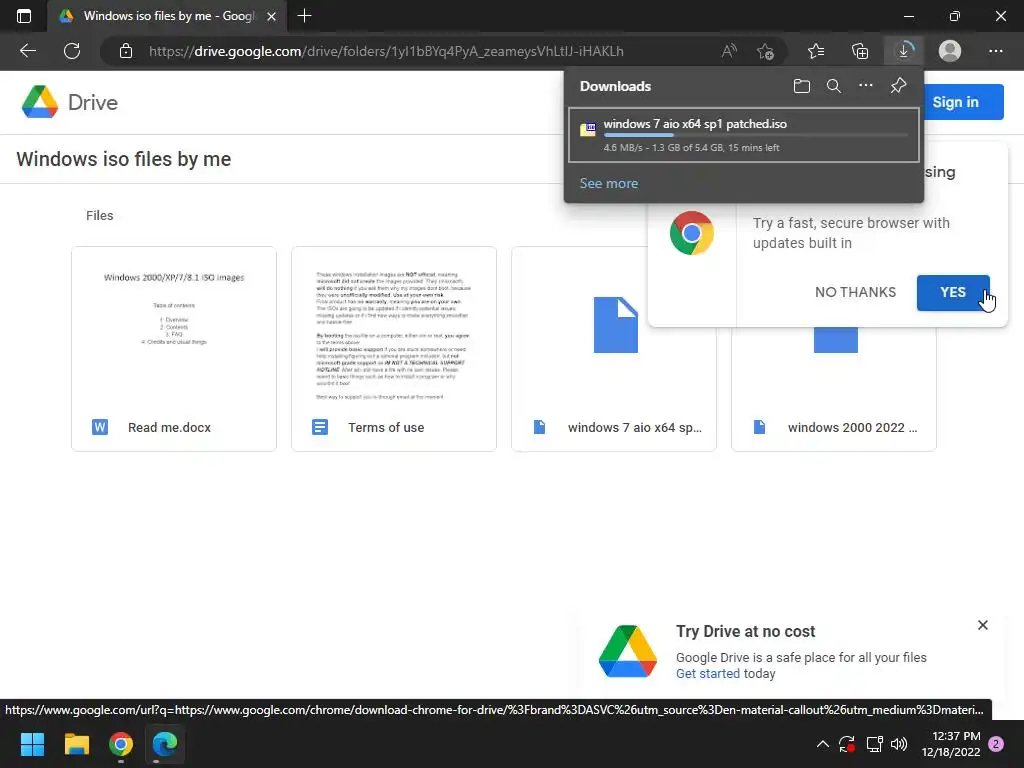Click the Drive logo in bottom banner
The image size is (1024, 768).
[628, 651]
